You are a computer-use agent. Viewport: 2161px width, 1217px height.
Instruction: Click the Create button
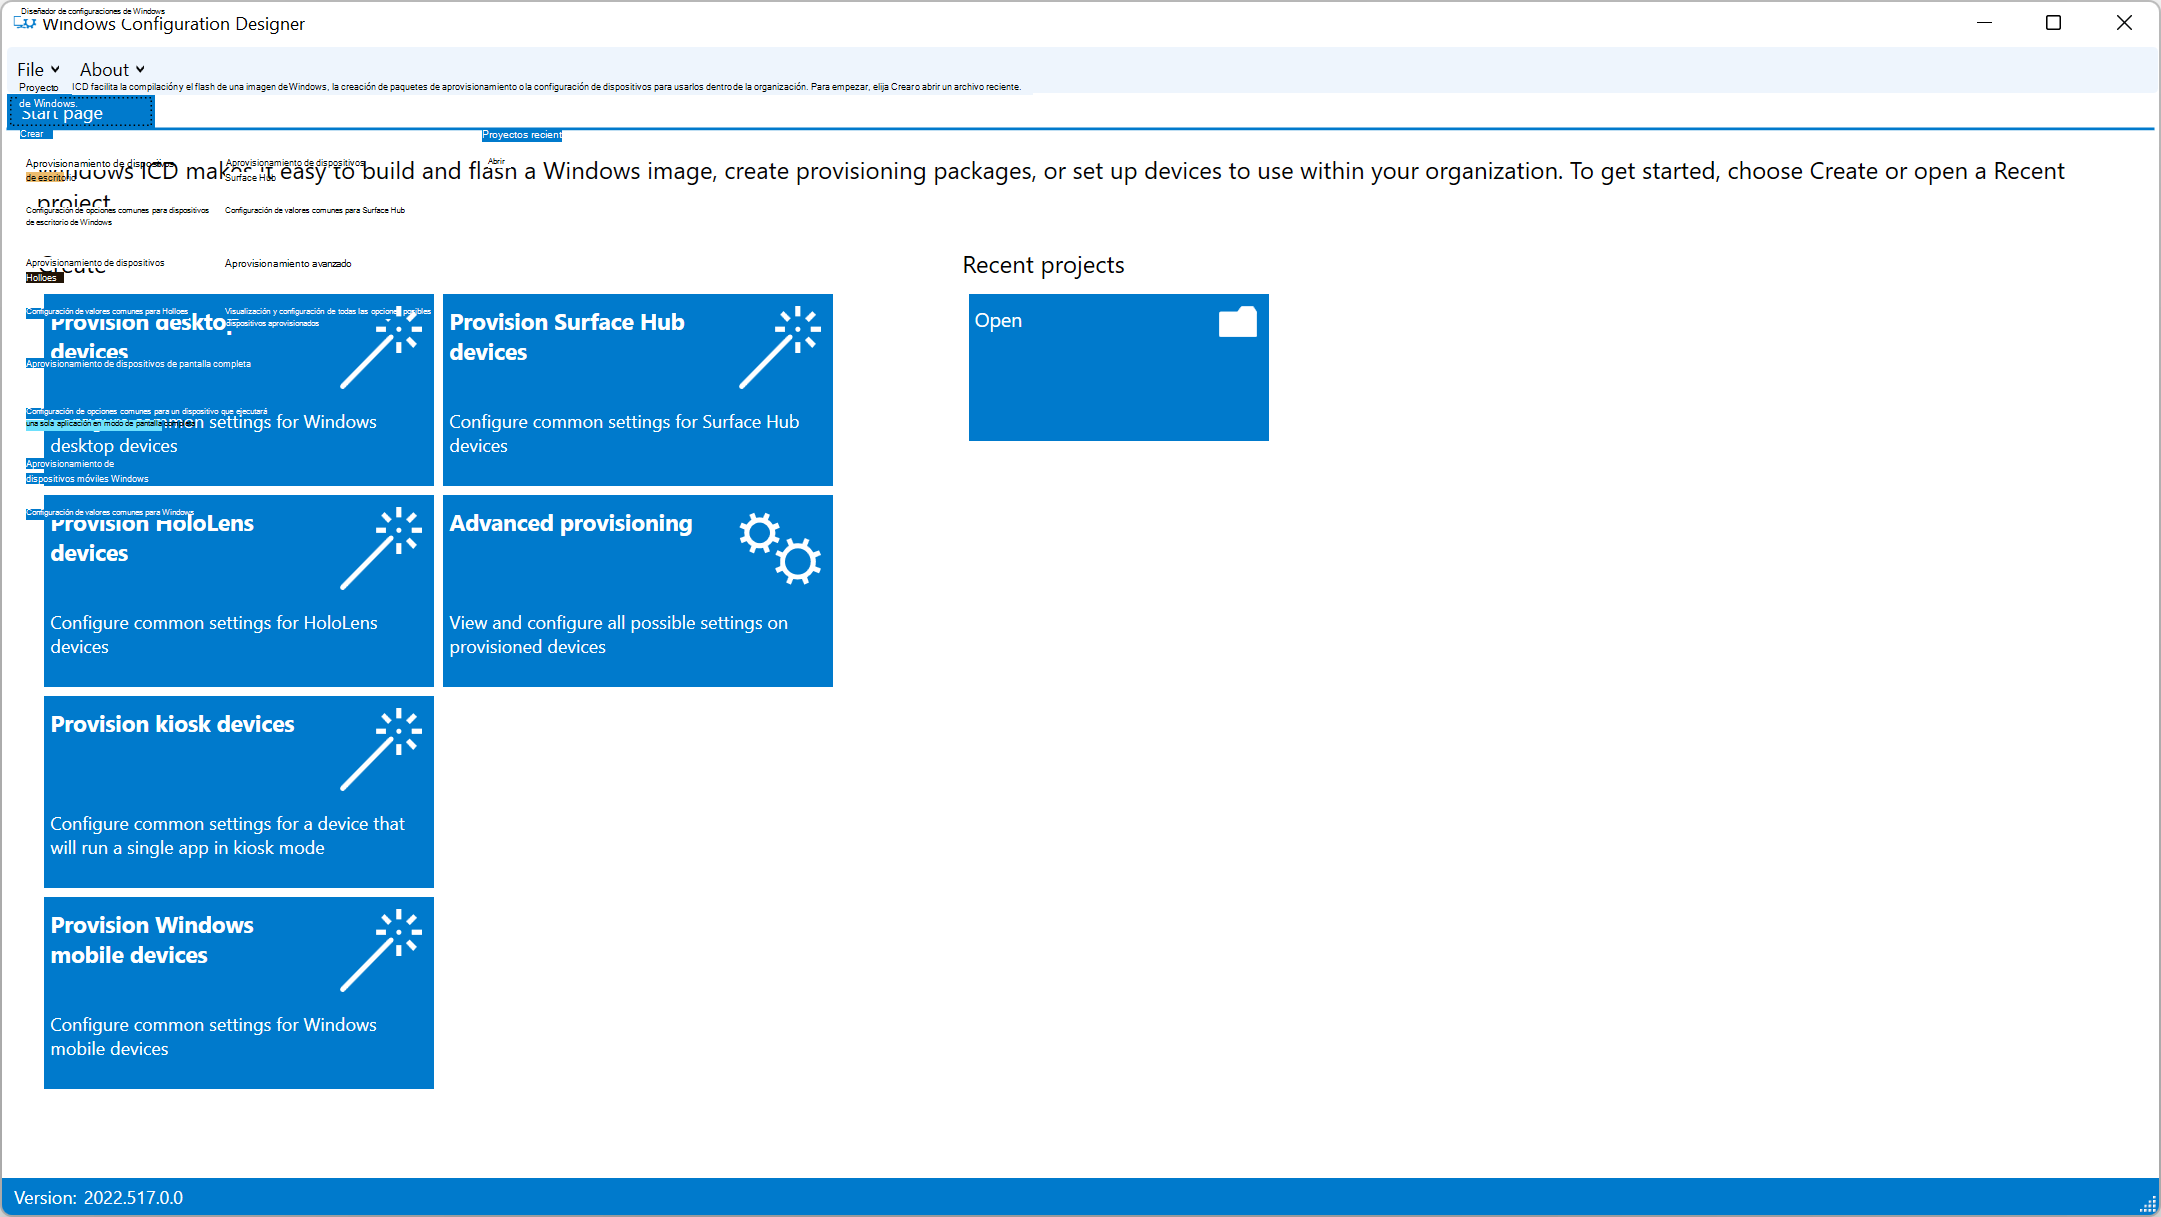tap(34, 135)
